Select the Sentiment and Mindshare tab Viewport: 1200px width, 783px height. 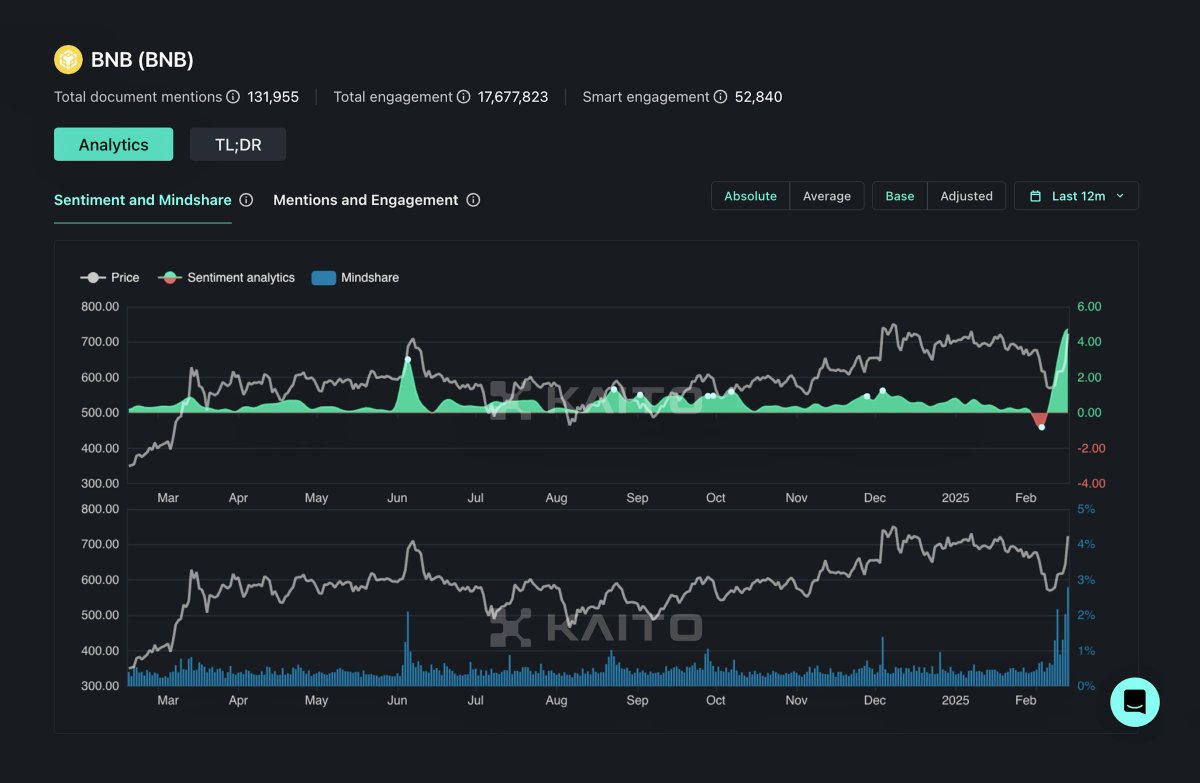pos(142,200)
